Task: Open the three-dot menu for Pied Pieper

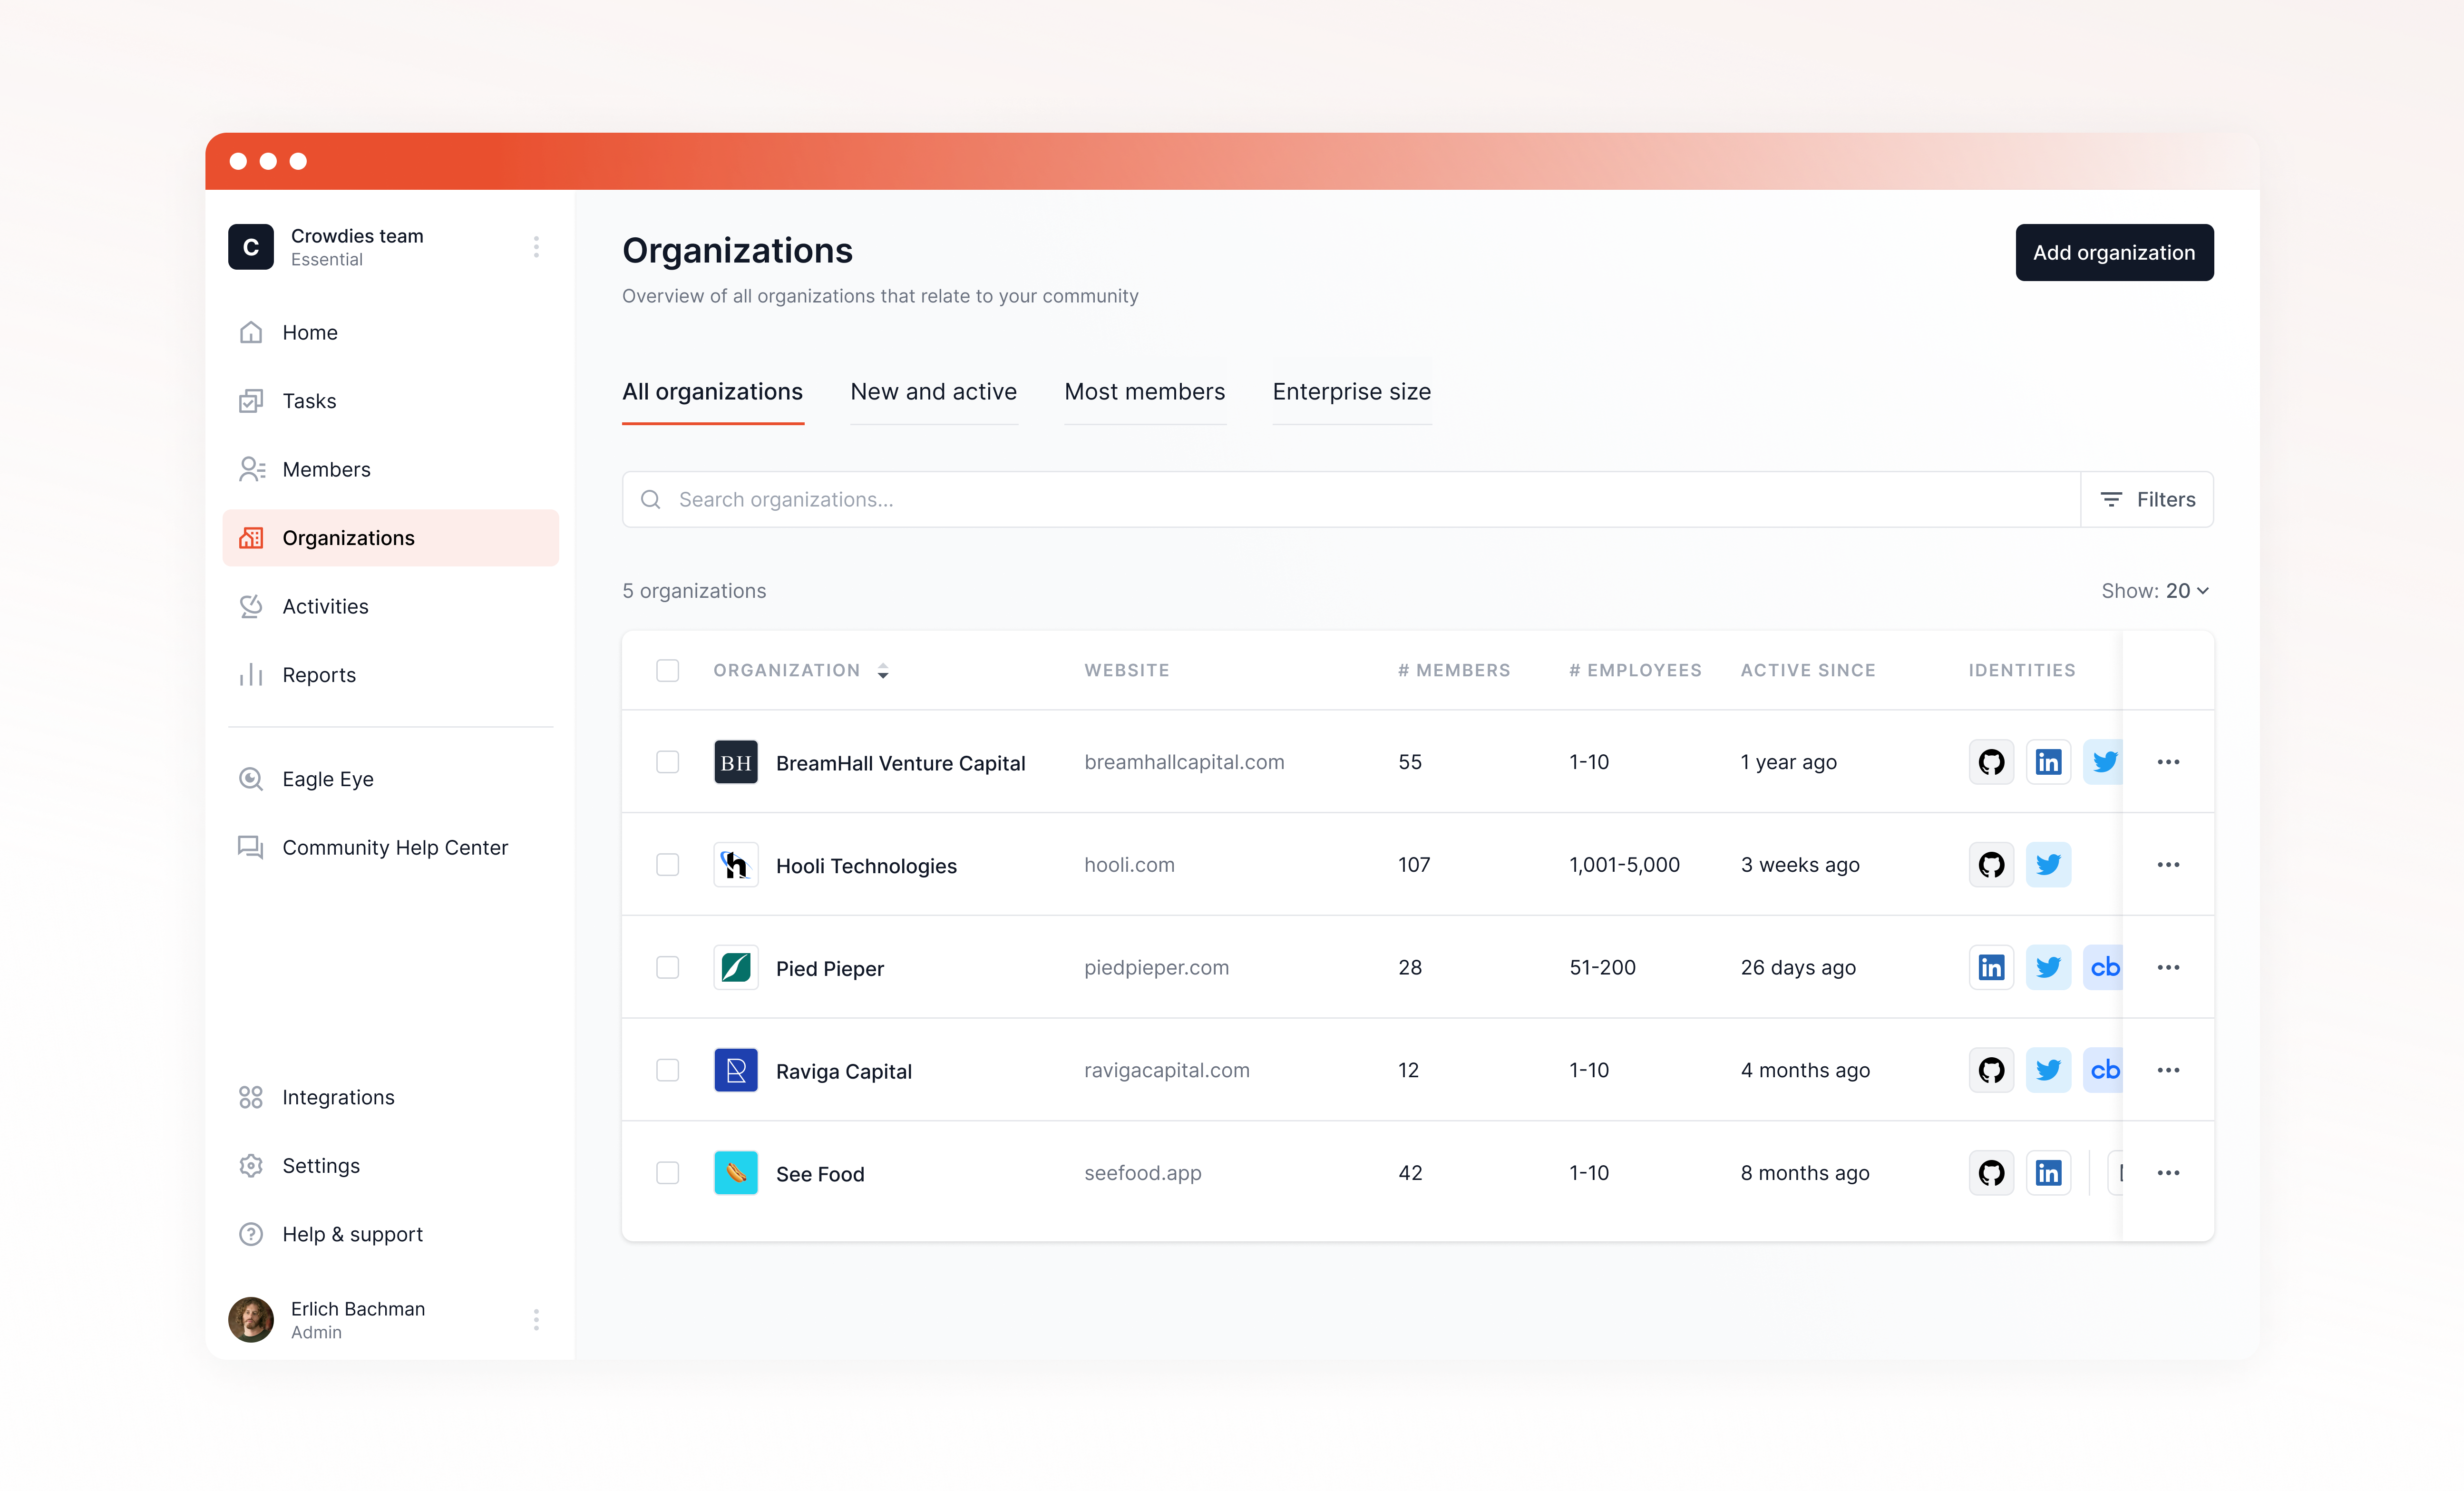Action: tap(2168, 967)
